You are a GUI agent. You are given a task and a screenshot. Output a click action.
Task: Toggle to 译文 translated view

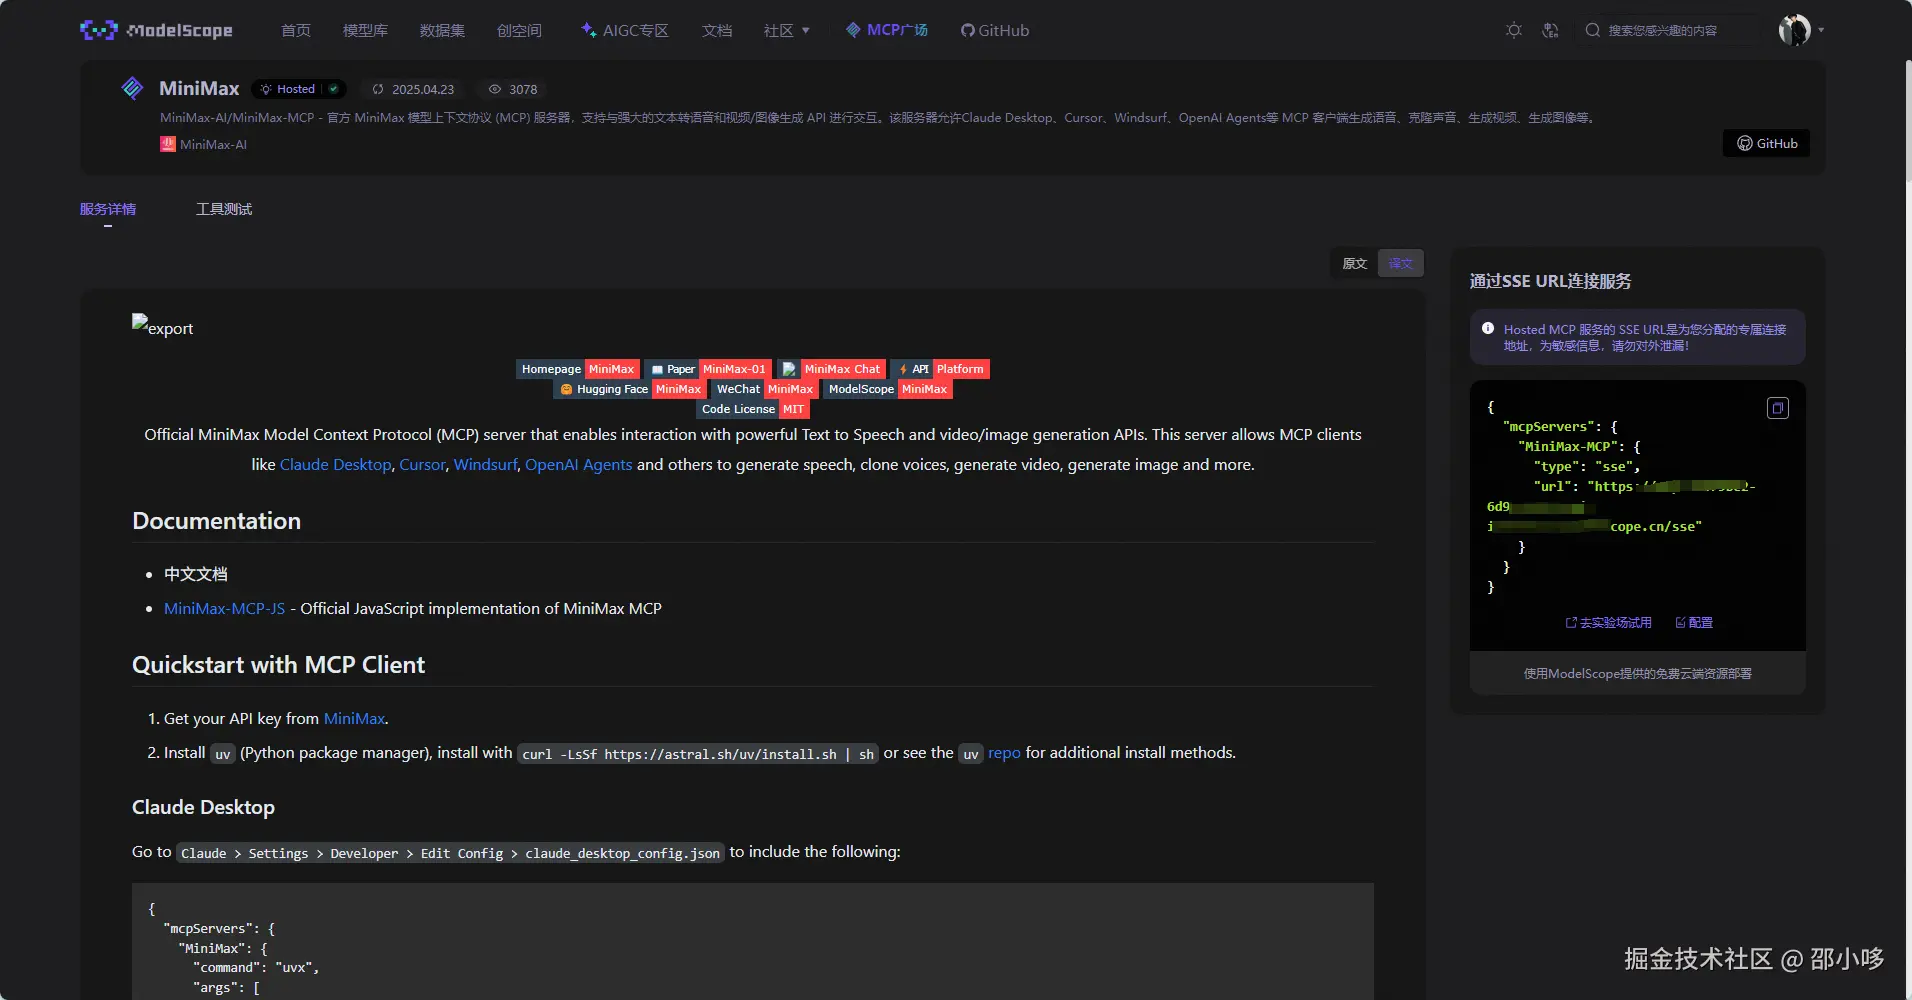[x=1400, y=263]
